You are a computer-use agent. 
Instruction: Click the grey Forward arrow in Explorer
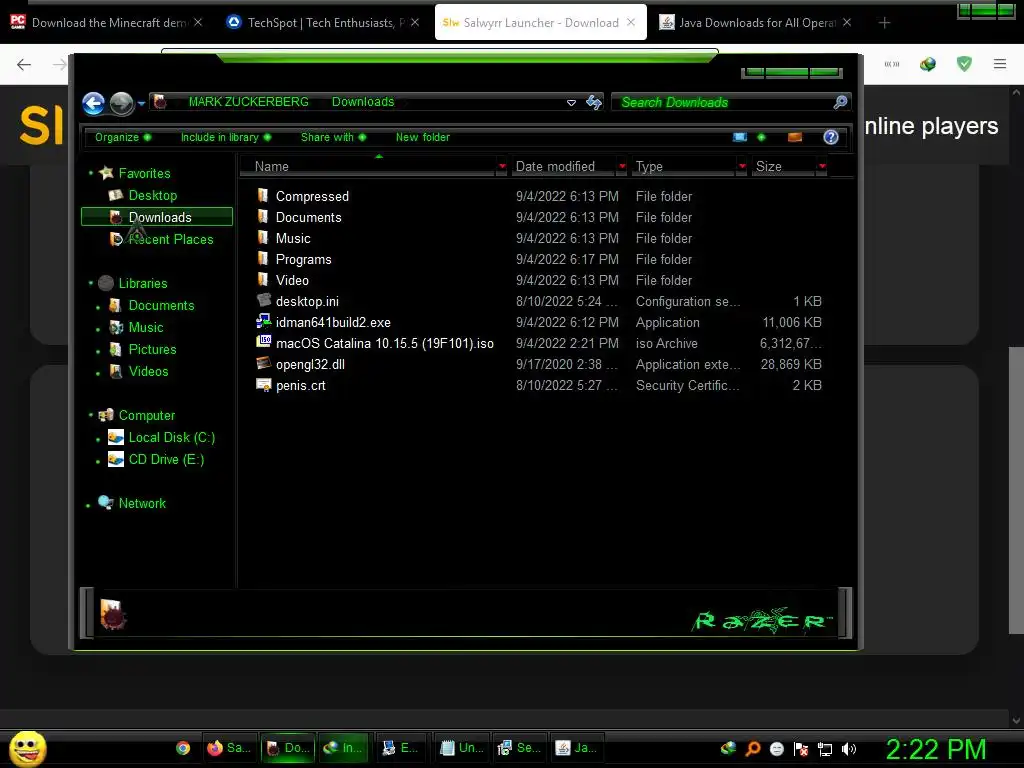click(x=121, y=103)
